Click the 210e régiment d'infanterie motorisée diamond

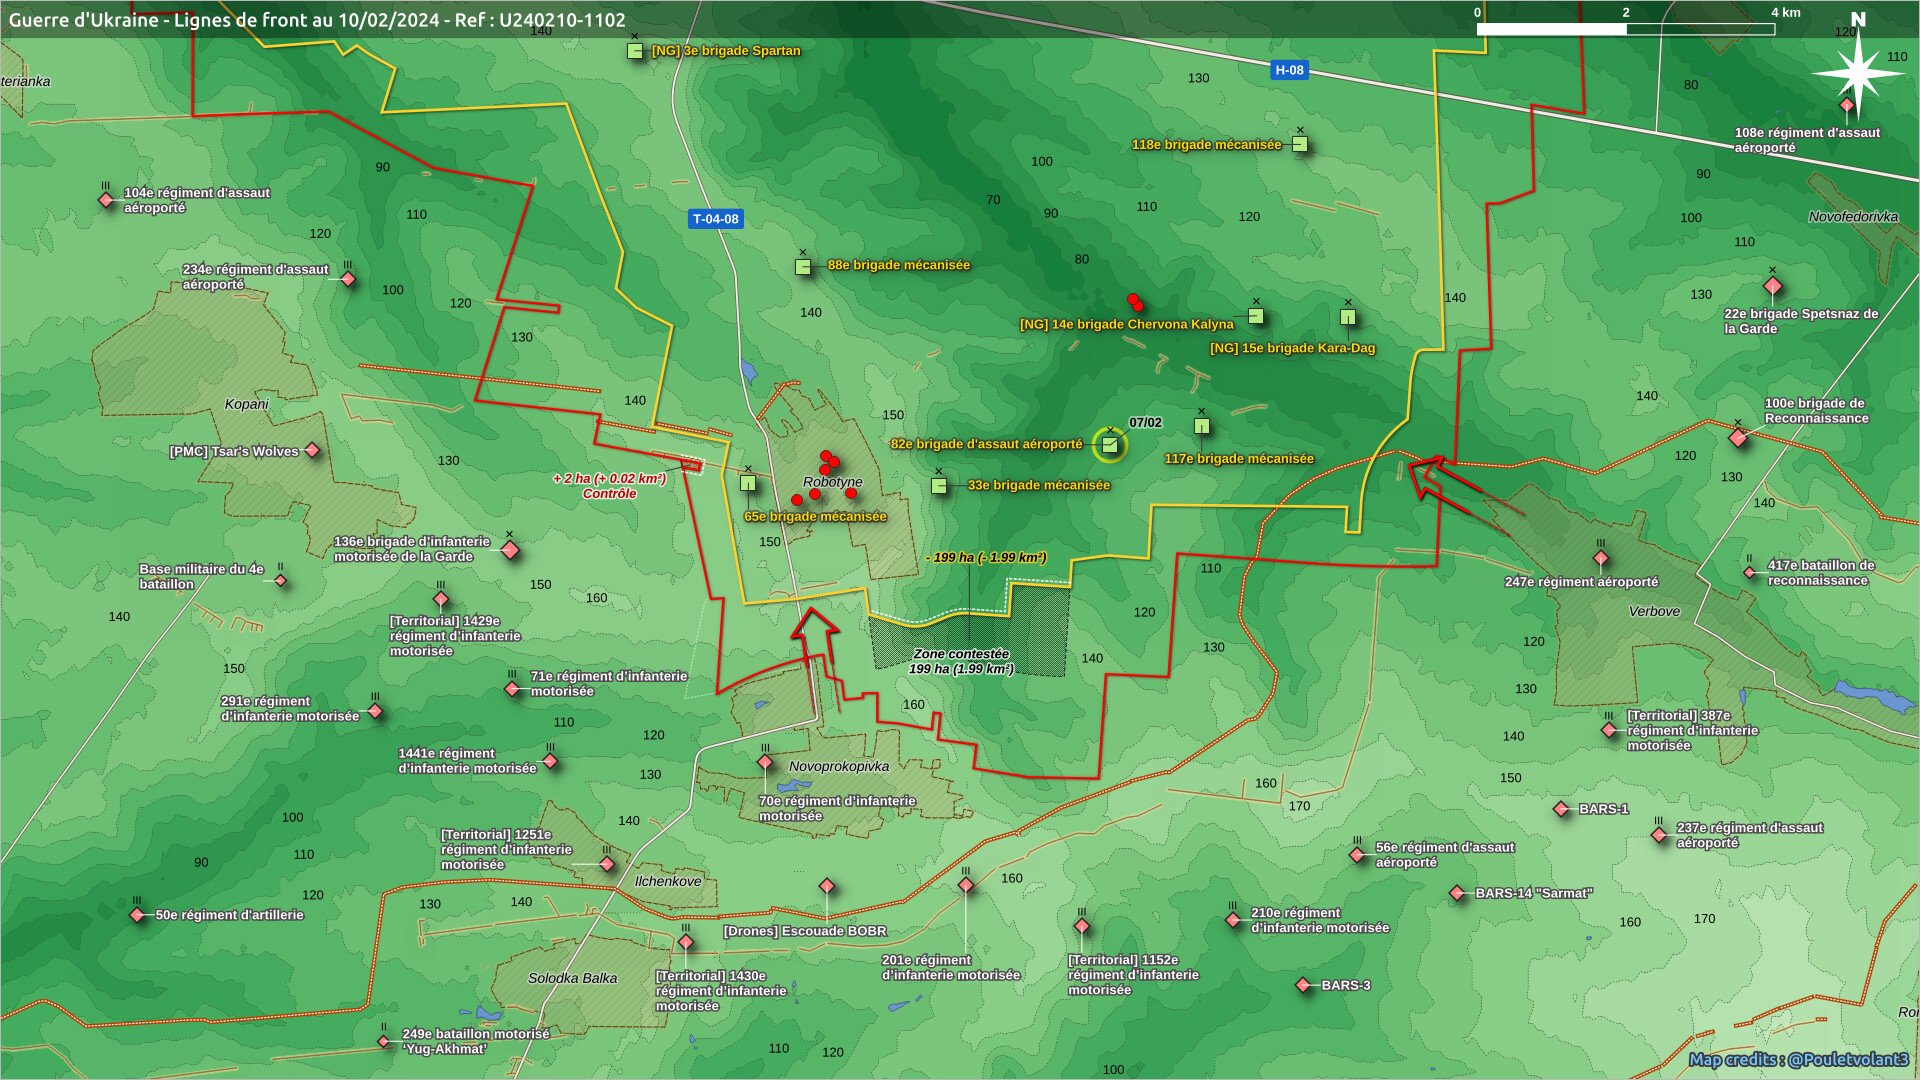[1233, 920]
